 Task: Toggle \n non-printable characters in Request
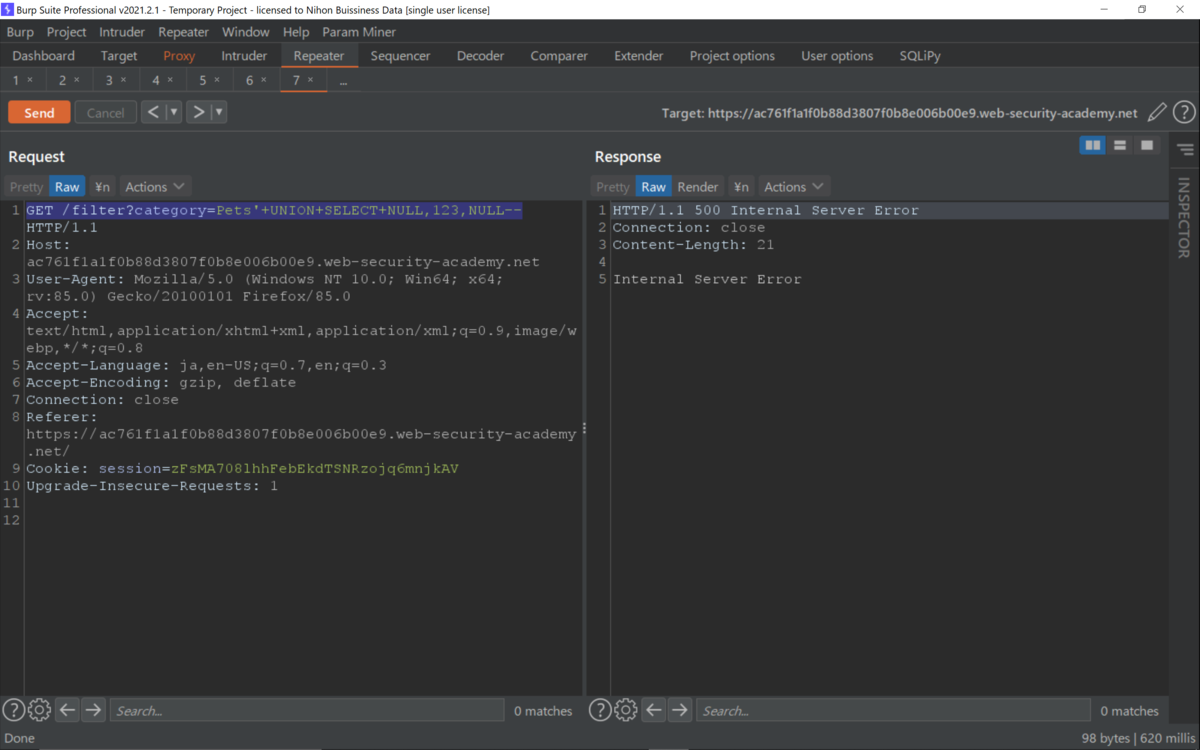(102, 187)
